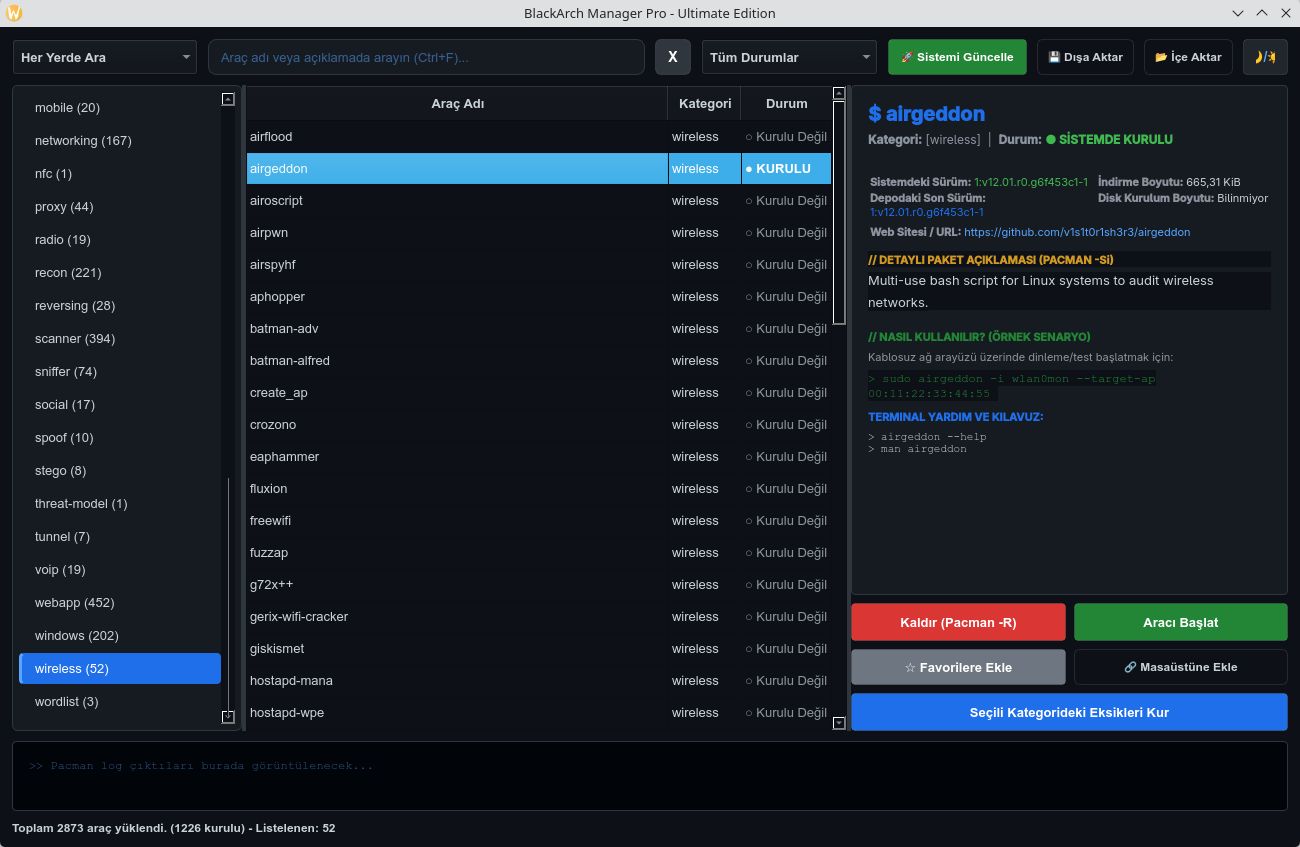
Task: Select the 'eaphammer' tool row
Action: tap(539, 457)
